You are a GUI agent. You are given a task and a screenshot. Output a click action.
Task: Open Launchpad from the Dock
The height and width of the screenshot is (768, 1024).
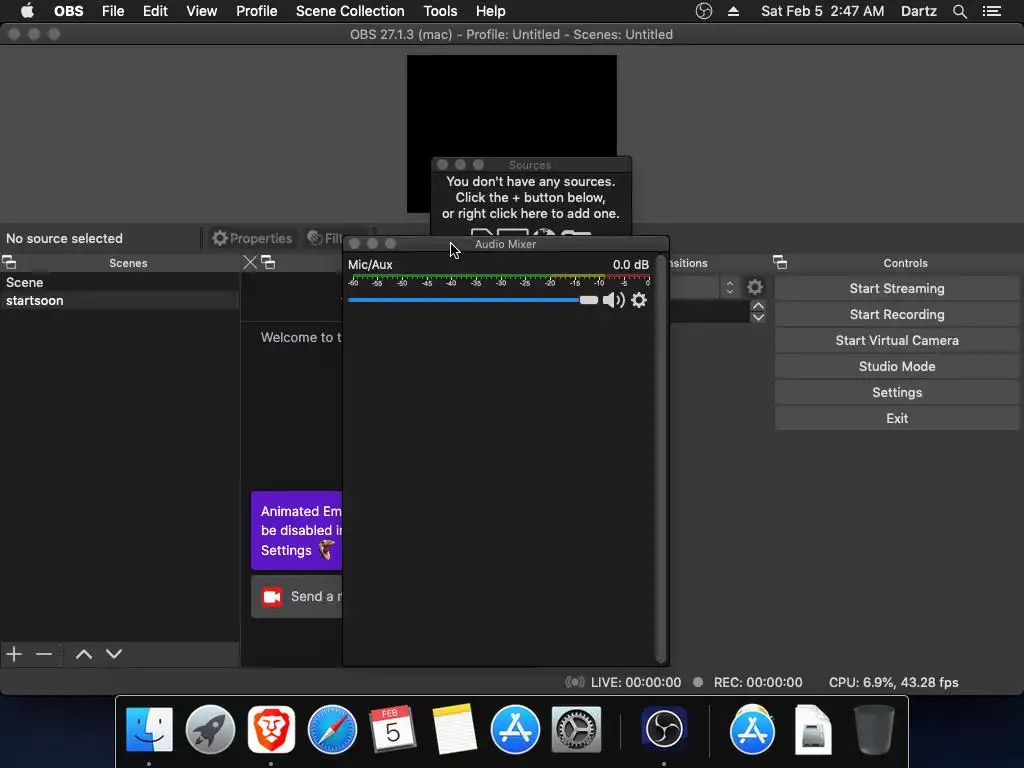click(210, 729)
